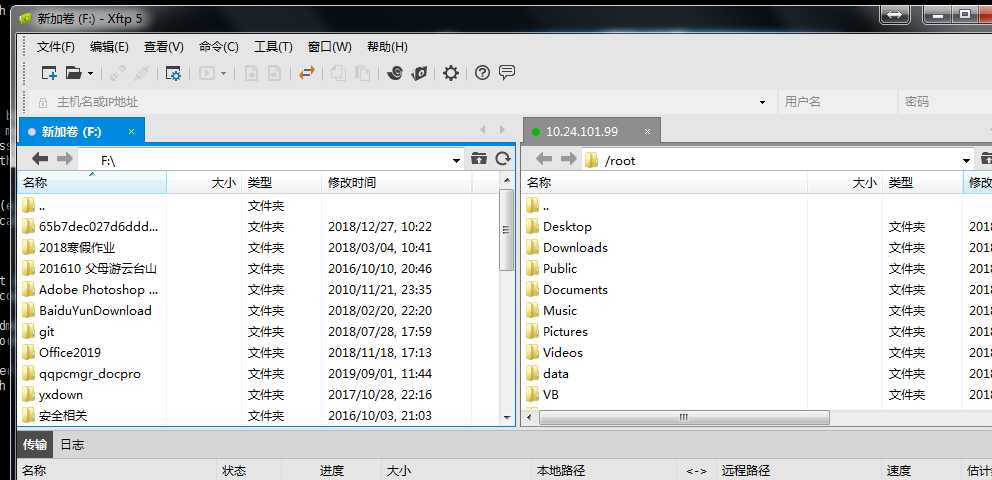This screenshot has height=480, width=992.
Task: Expand the open-session dropdown arrow
Action: pyautogui.click(x=90, y=74)
